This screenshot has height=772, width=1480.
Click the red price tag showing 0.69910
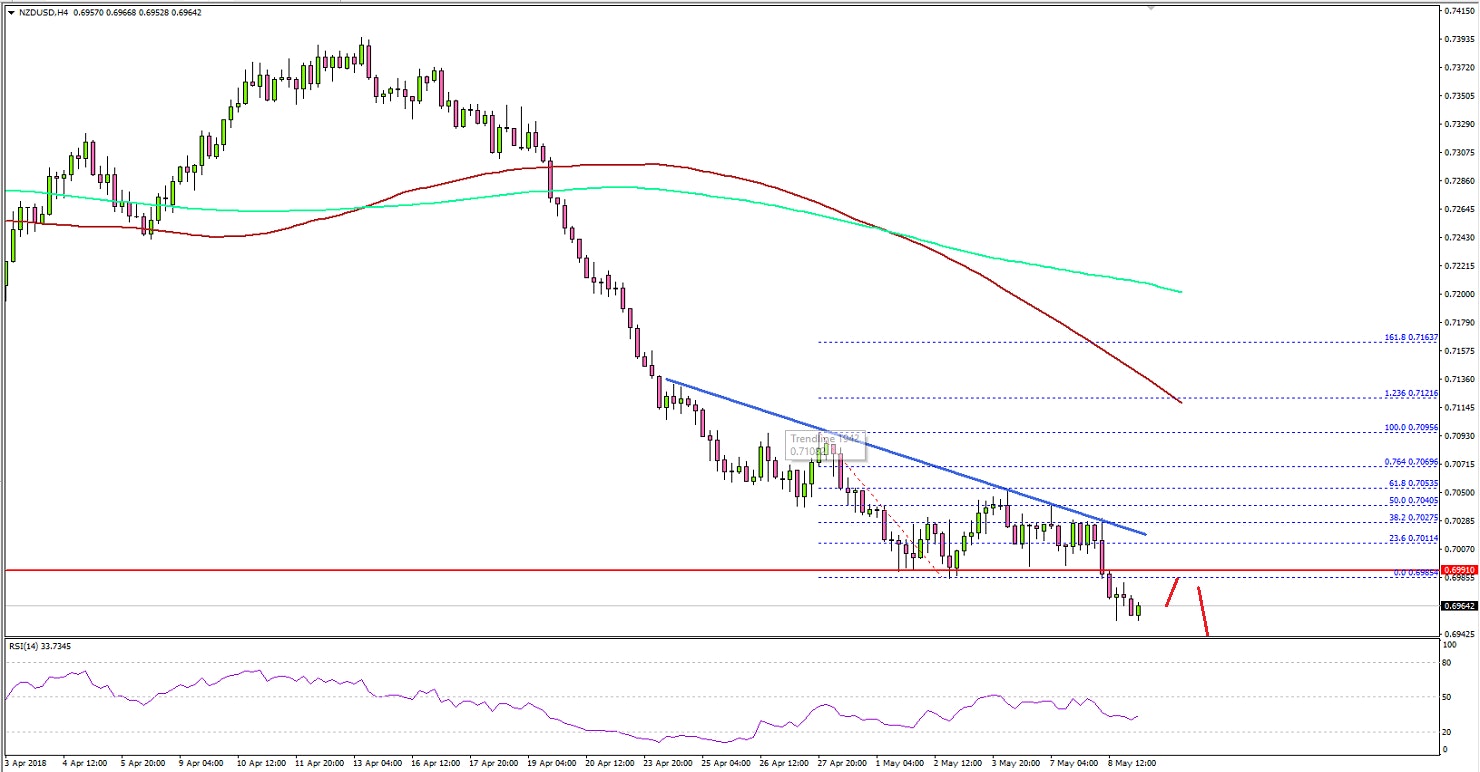[1458, 570]
